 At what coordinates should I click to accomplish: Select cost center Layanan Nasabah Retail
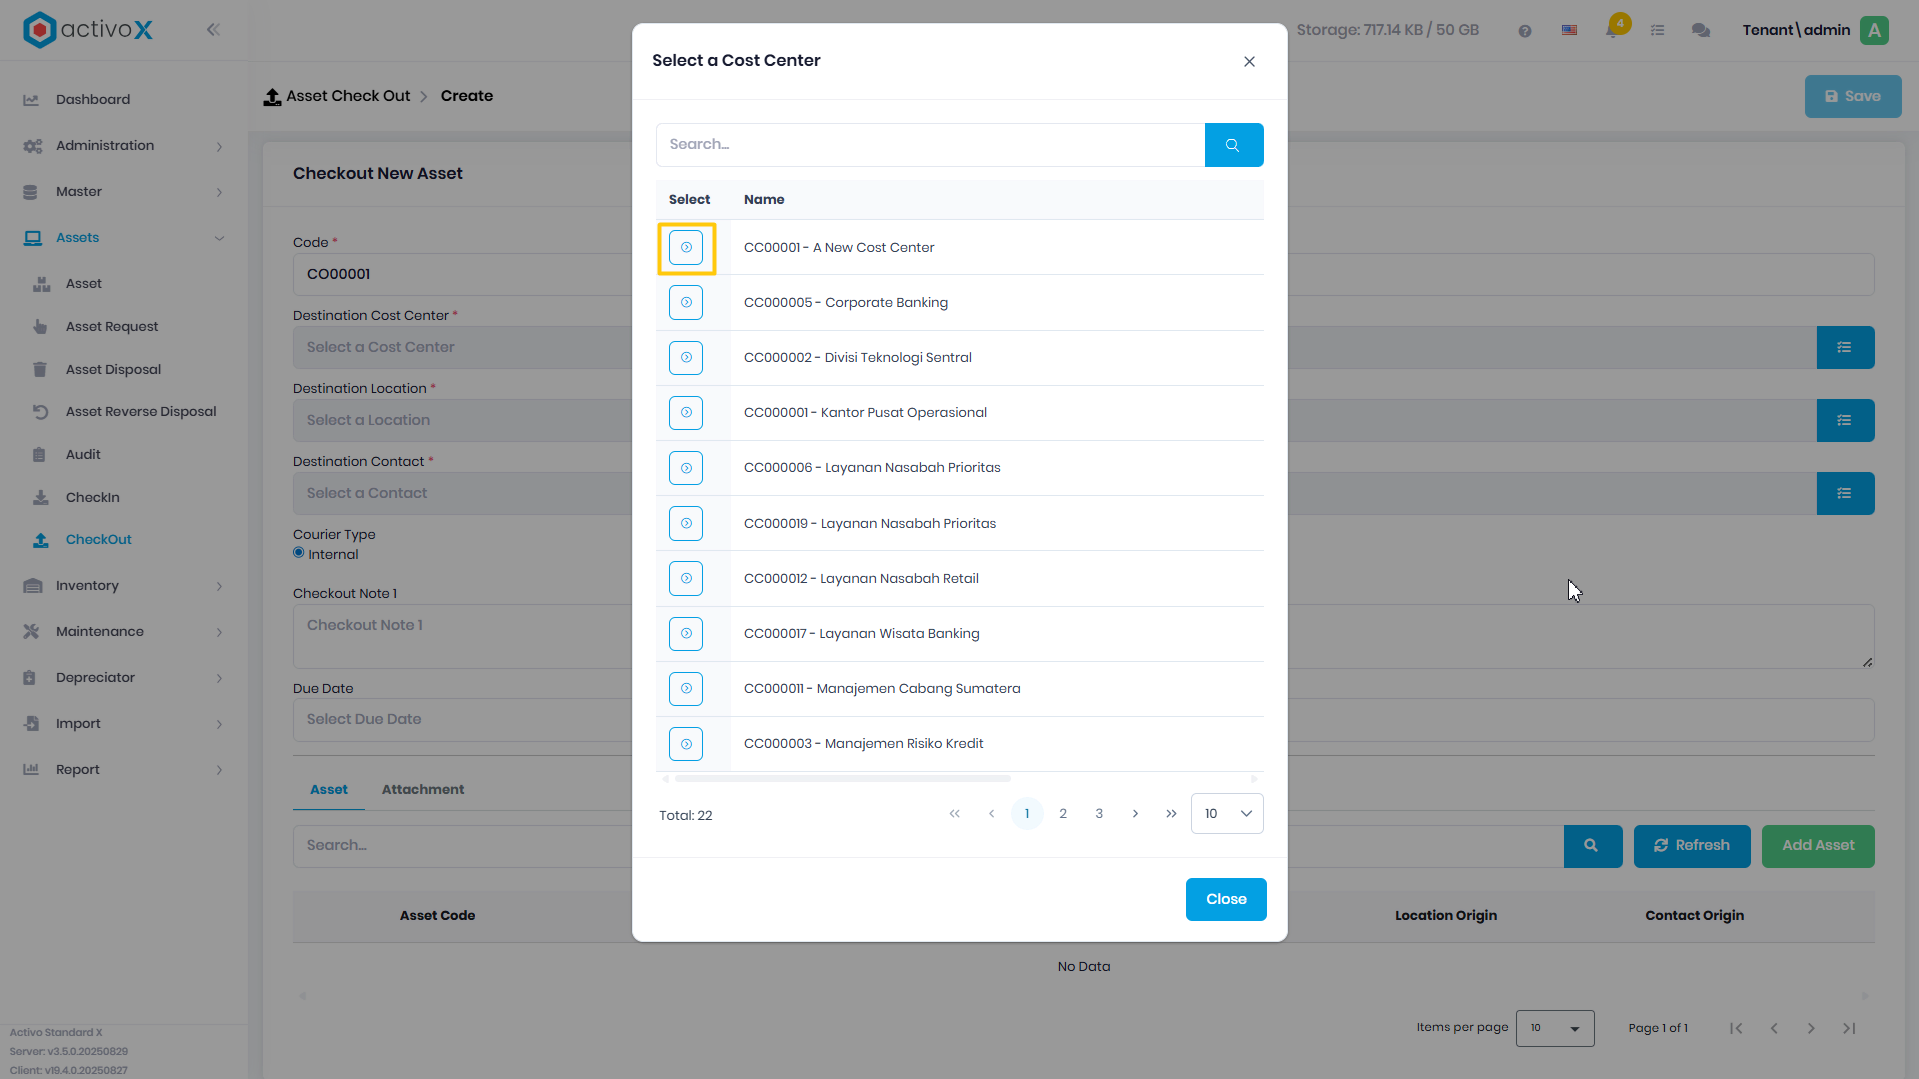[x=686, y=579]
